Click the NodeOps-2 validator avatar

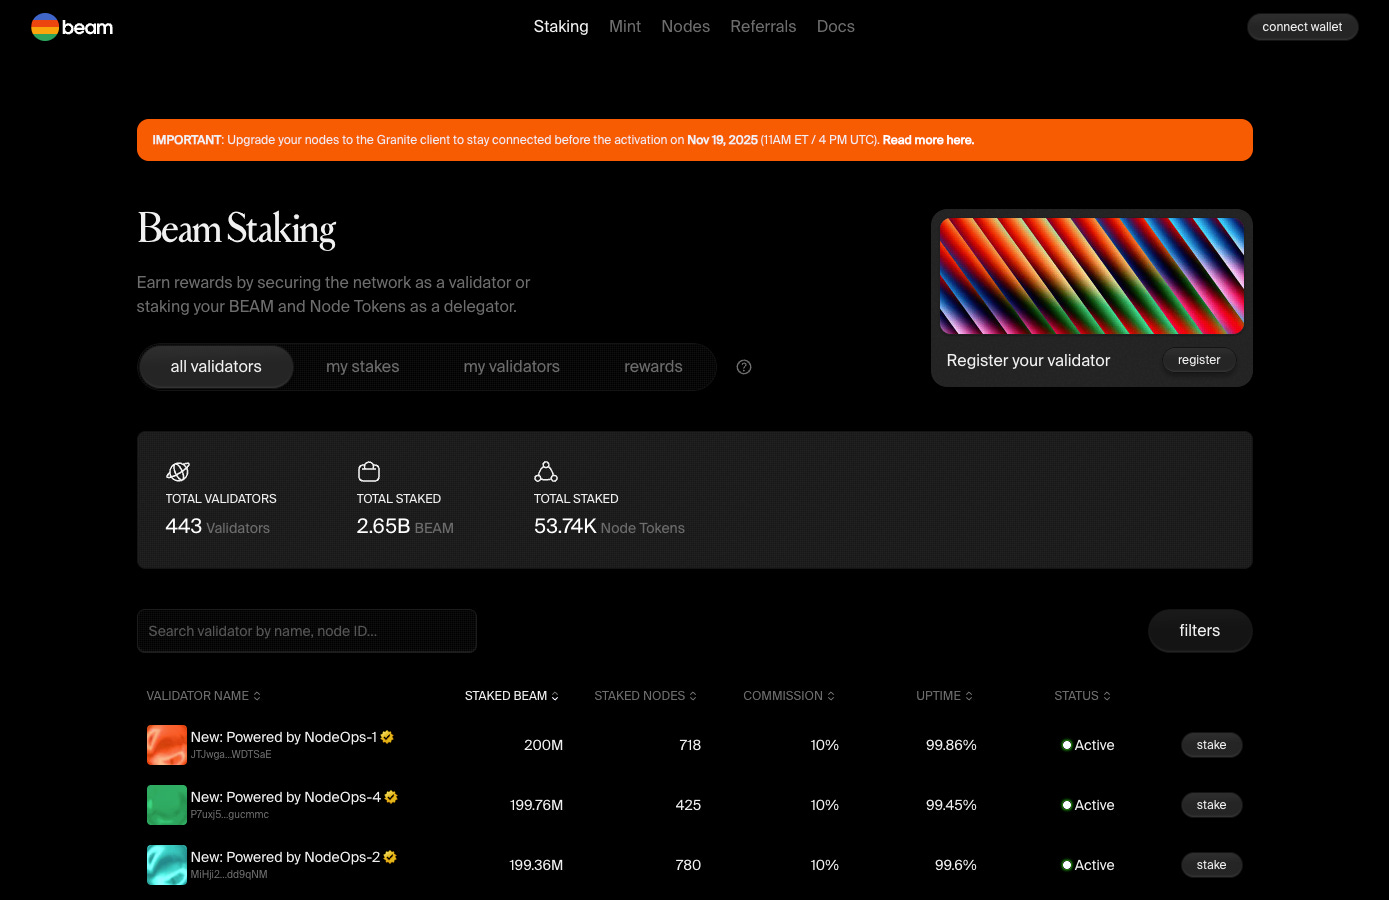(167, 865)
